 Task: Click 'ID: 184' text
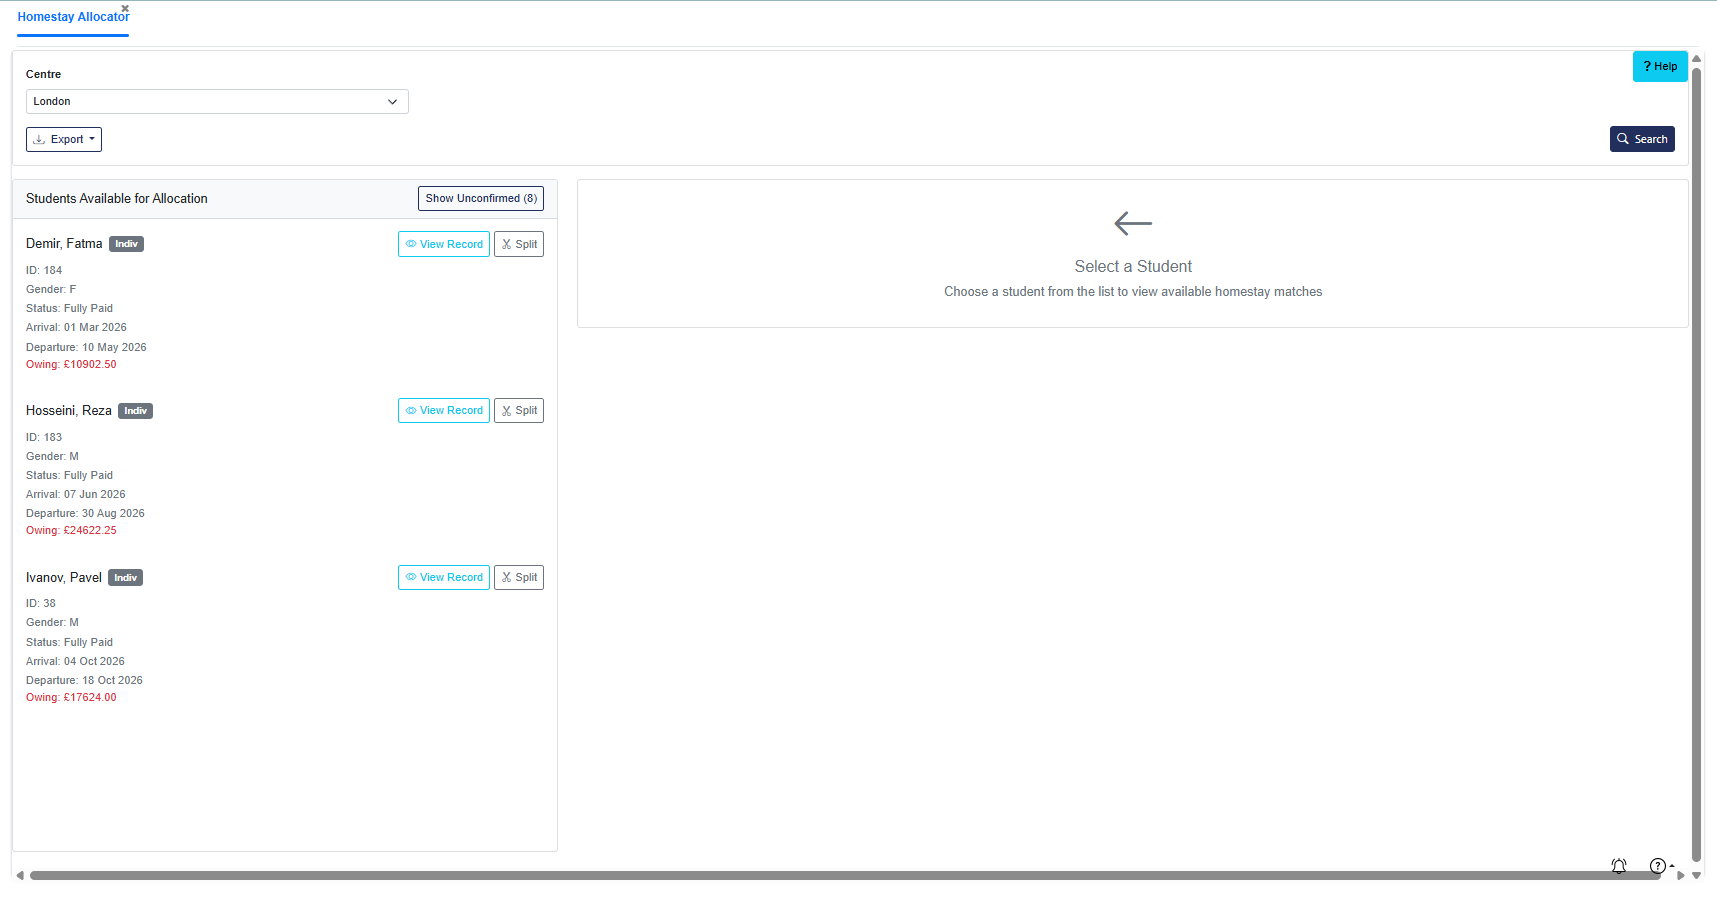click(44, 270)
